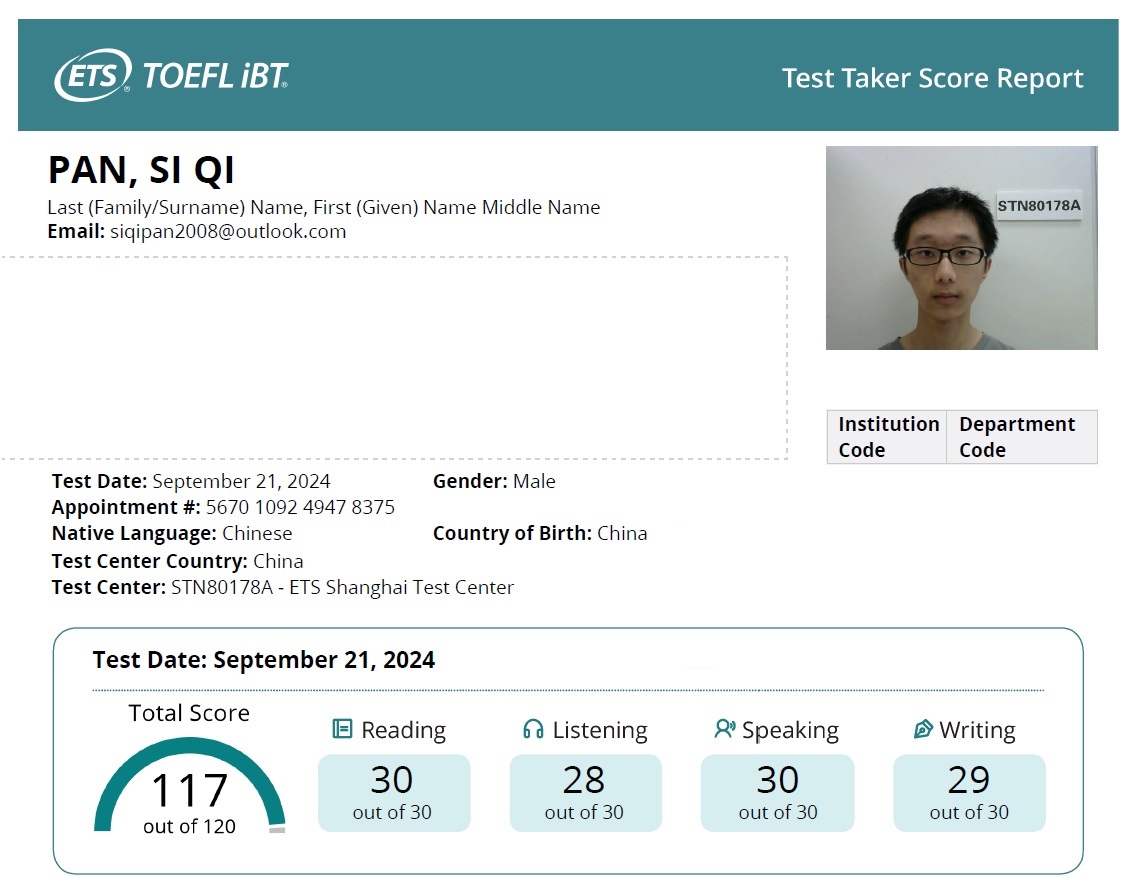1128x886 pixels.
Task: Select the Listening score box showing 28
Action: click(585, 793)
